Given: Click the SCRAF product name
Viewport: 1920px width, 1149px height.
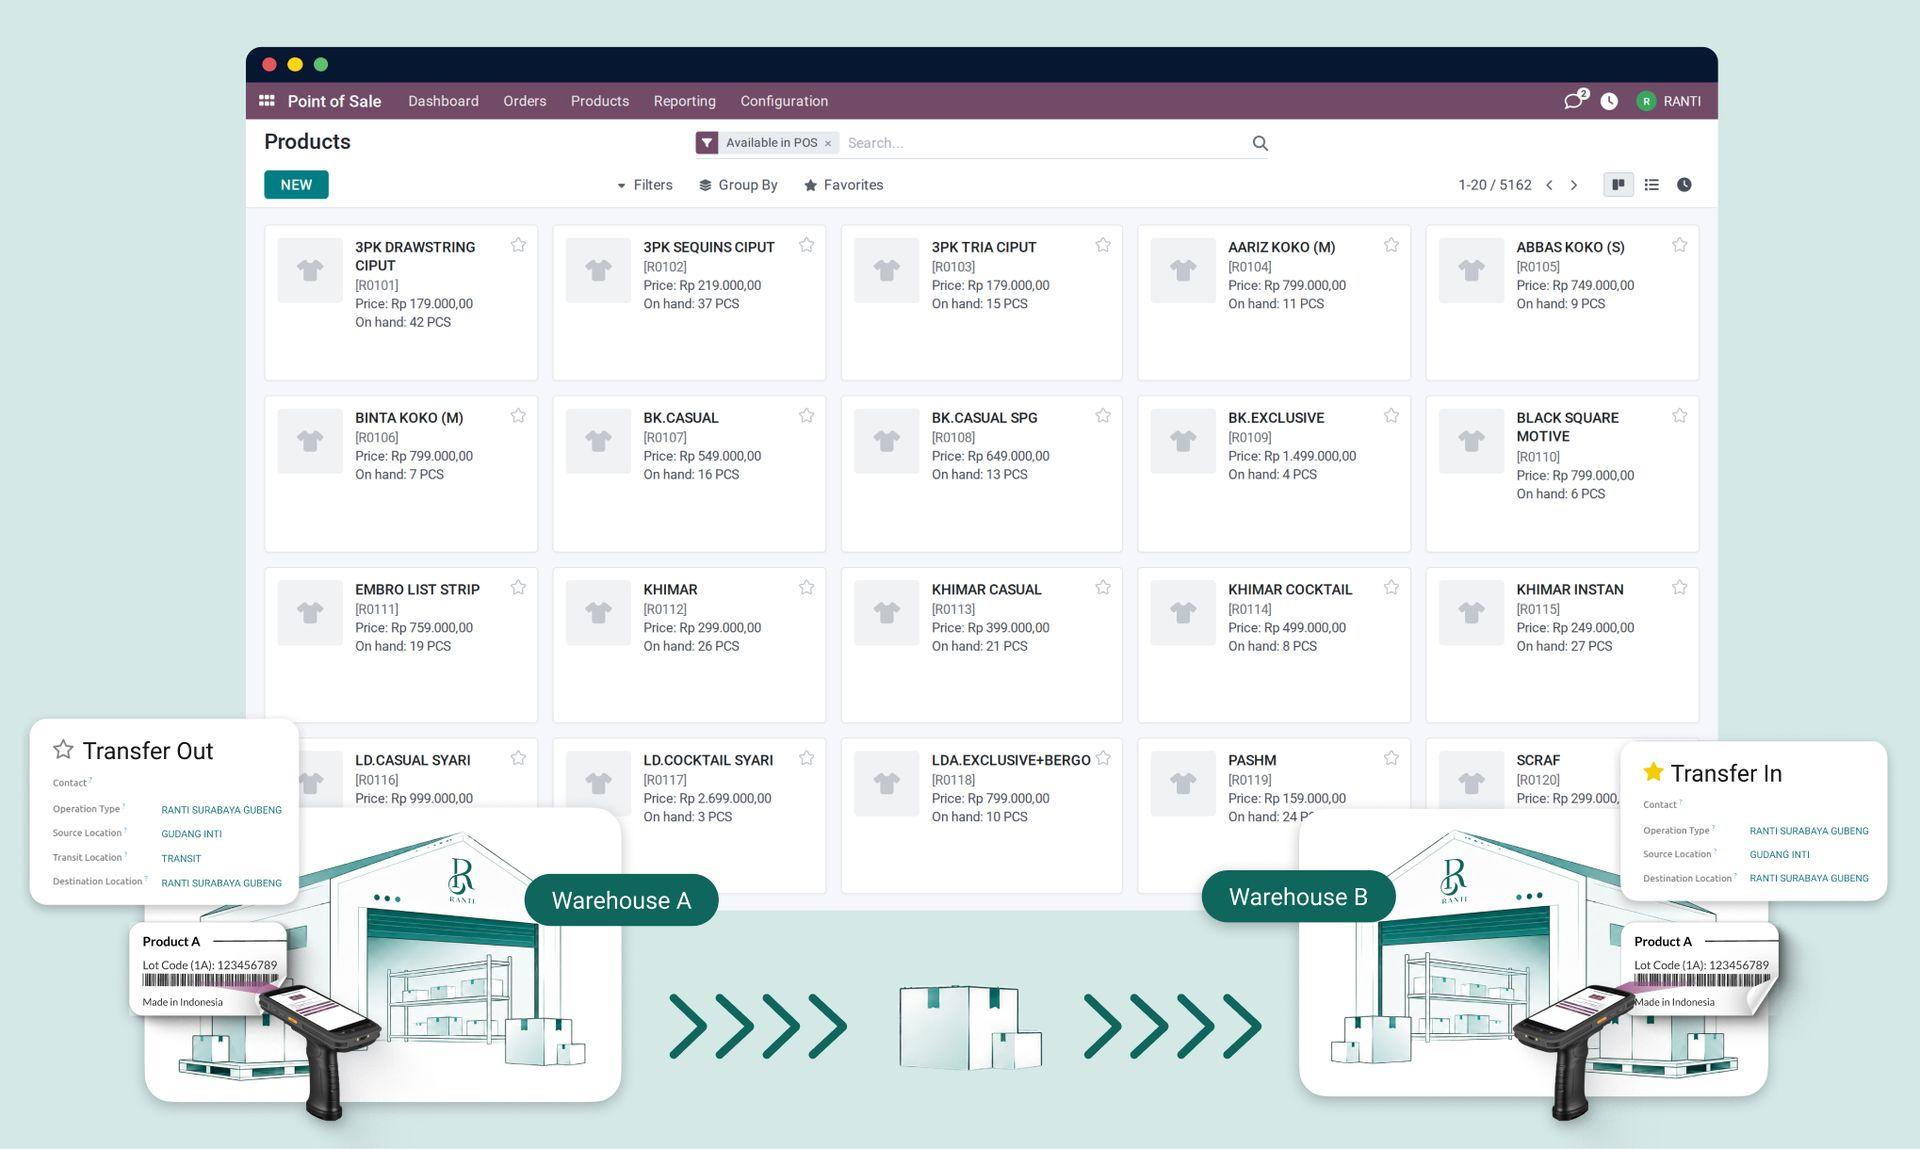Looking at the screenshot, I should 1538,760.
